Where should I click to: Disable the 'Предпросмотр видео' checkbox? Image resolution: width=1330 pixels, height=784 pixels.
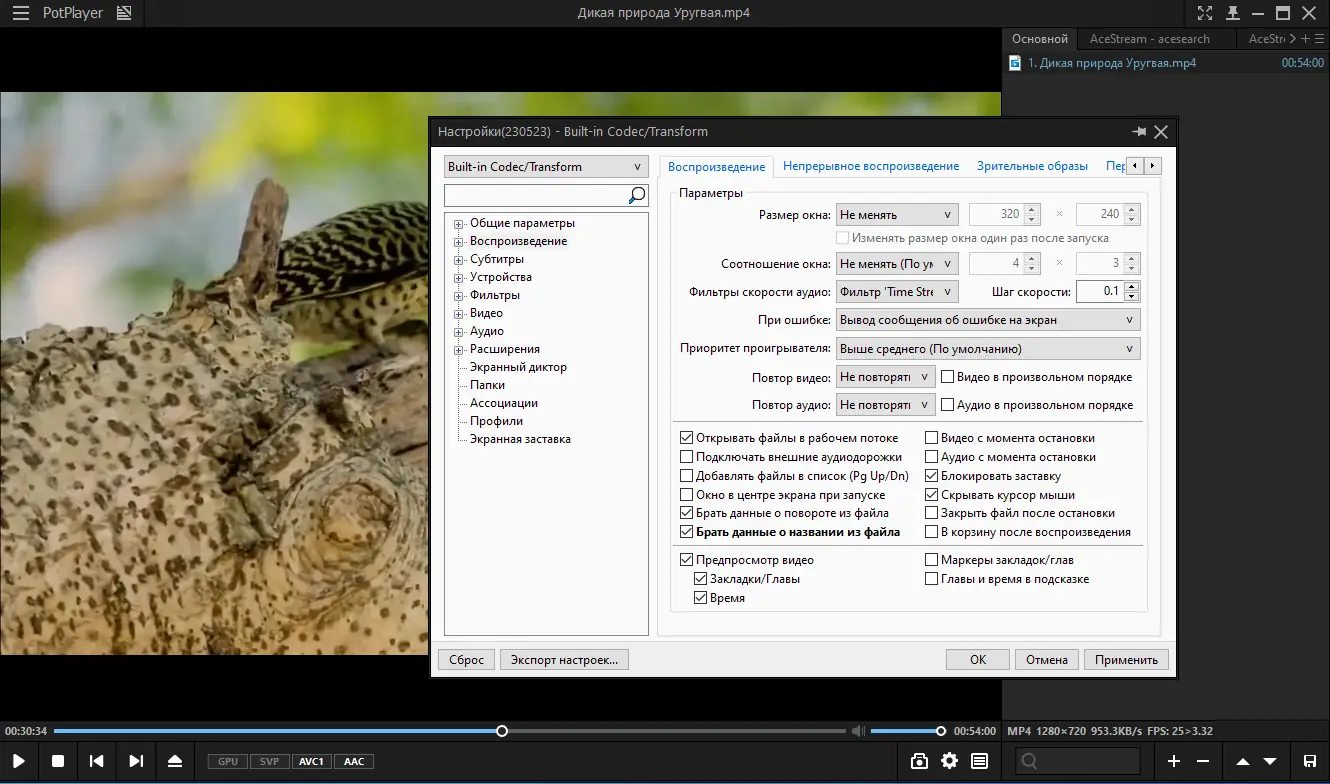point(686,560)
